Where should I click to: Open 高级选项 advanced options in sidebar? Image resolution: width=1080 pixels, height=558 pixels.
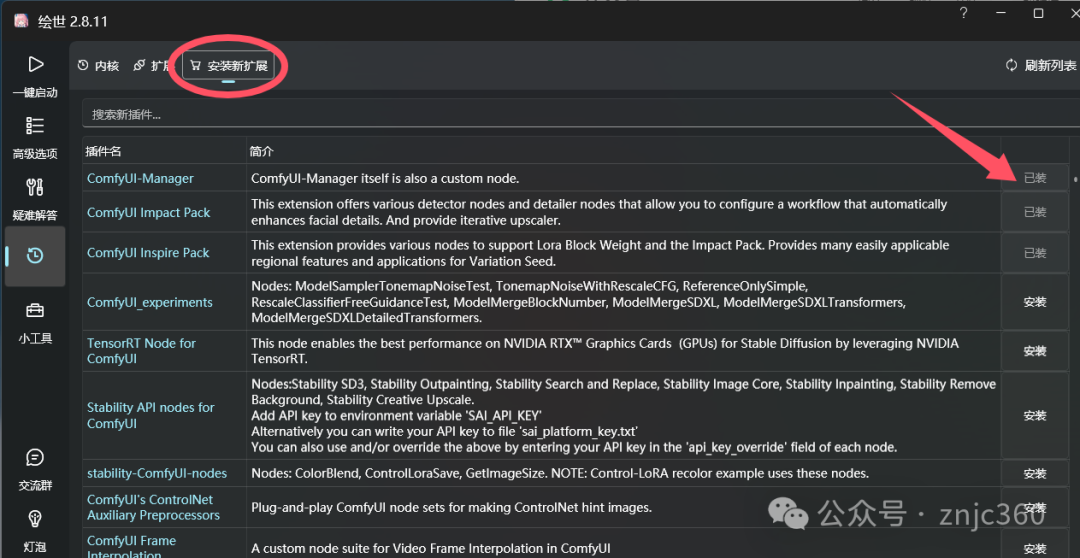pos(34,125)
